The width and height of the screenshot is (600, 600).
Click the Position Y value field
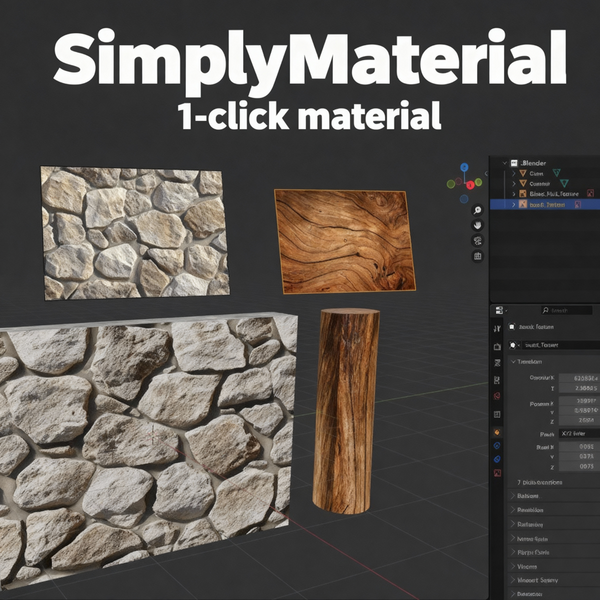579,411
